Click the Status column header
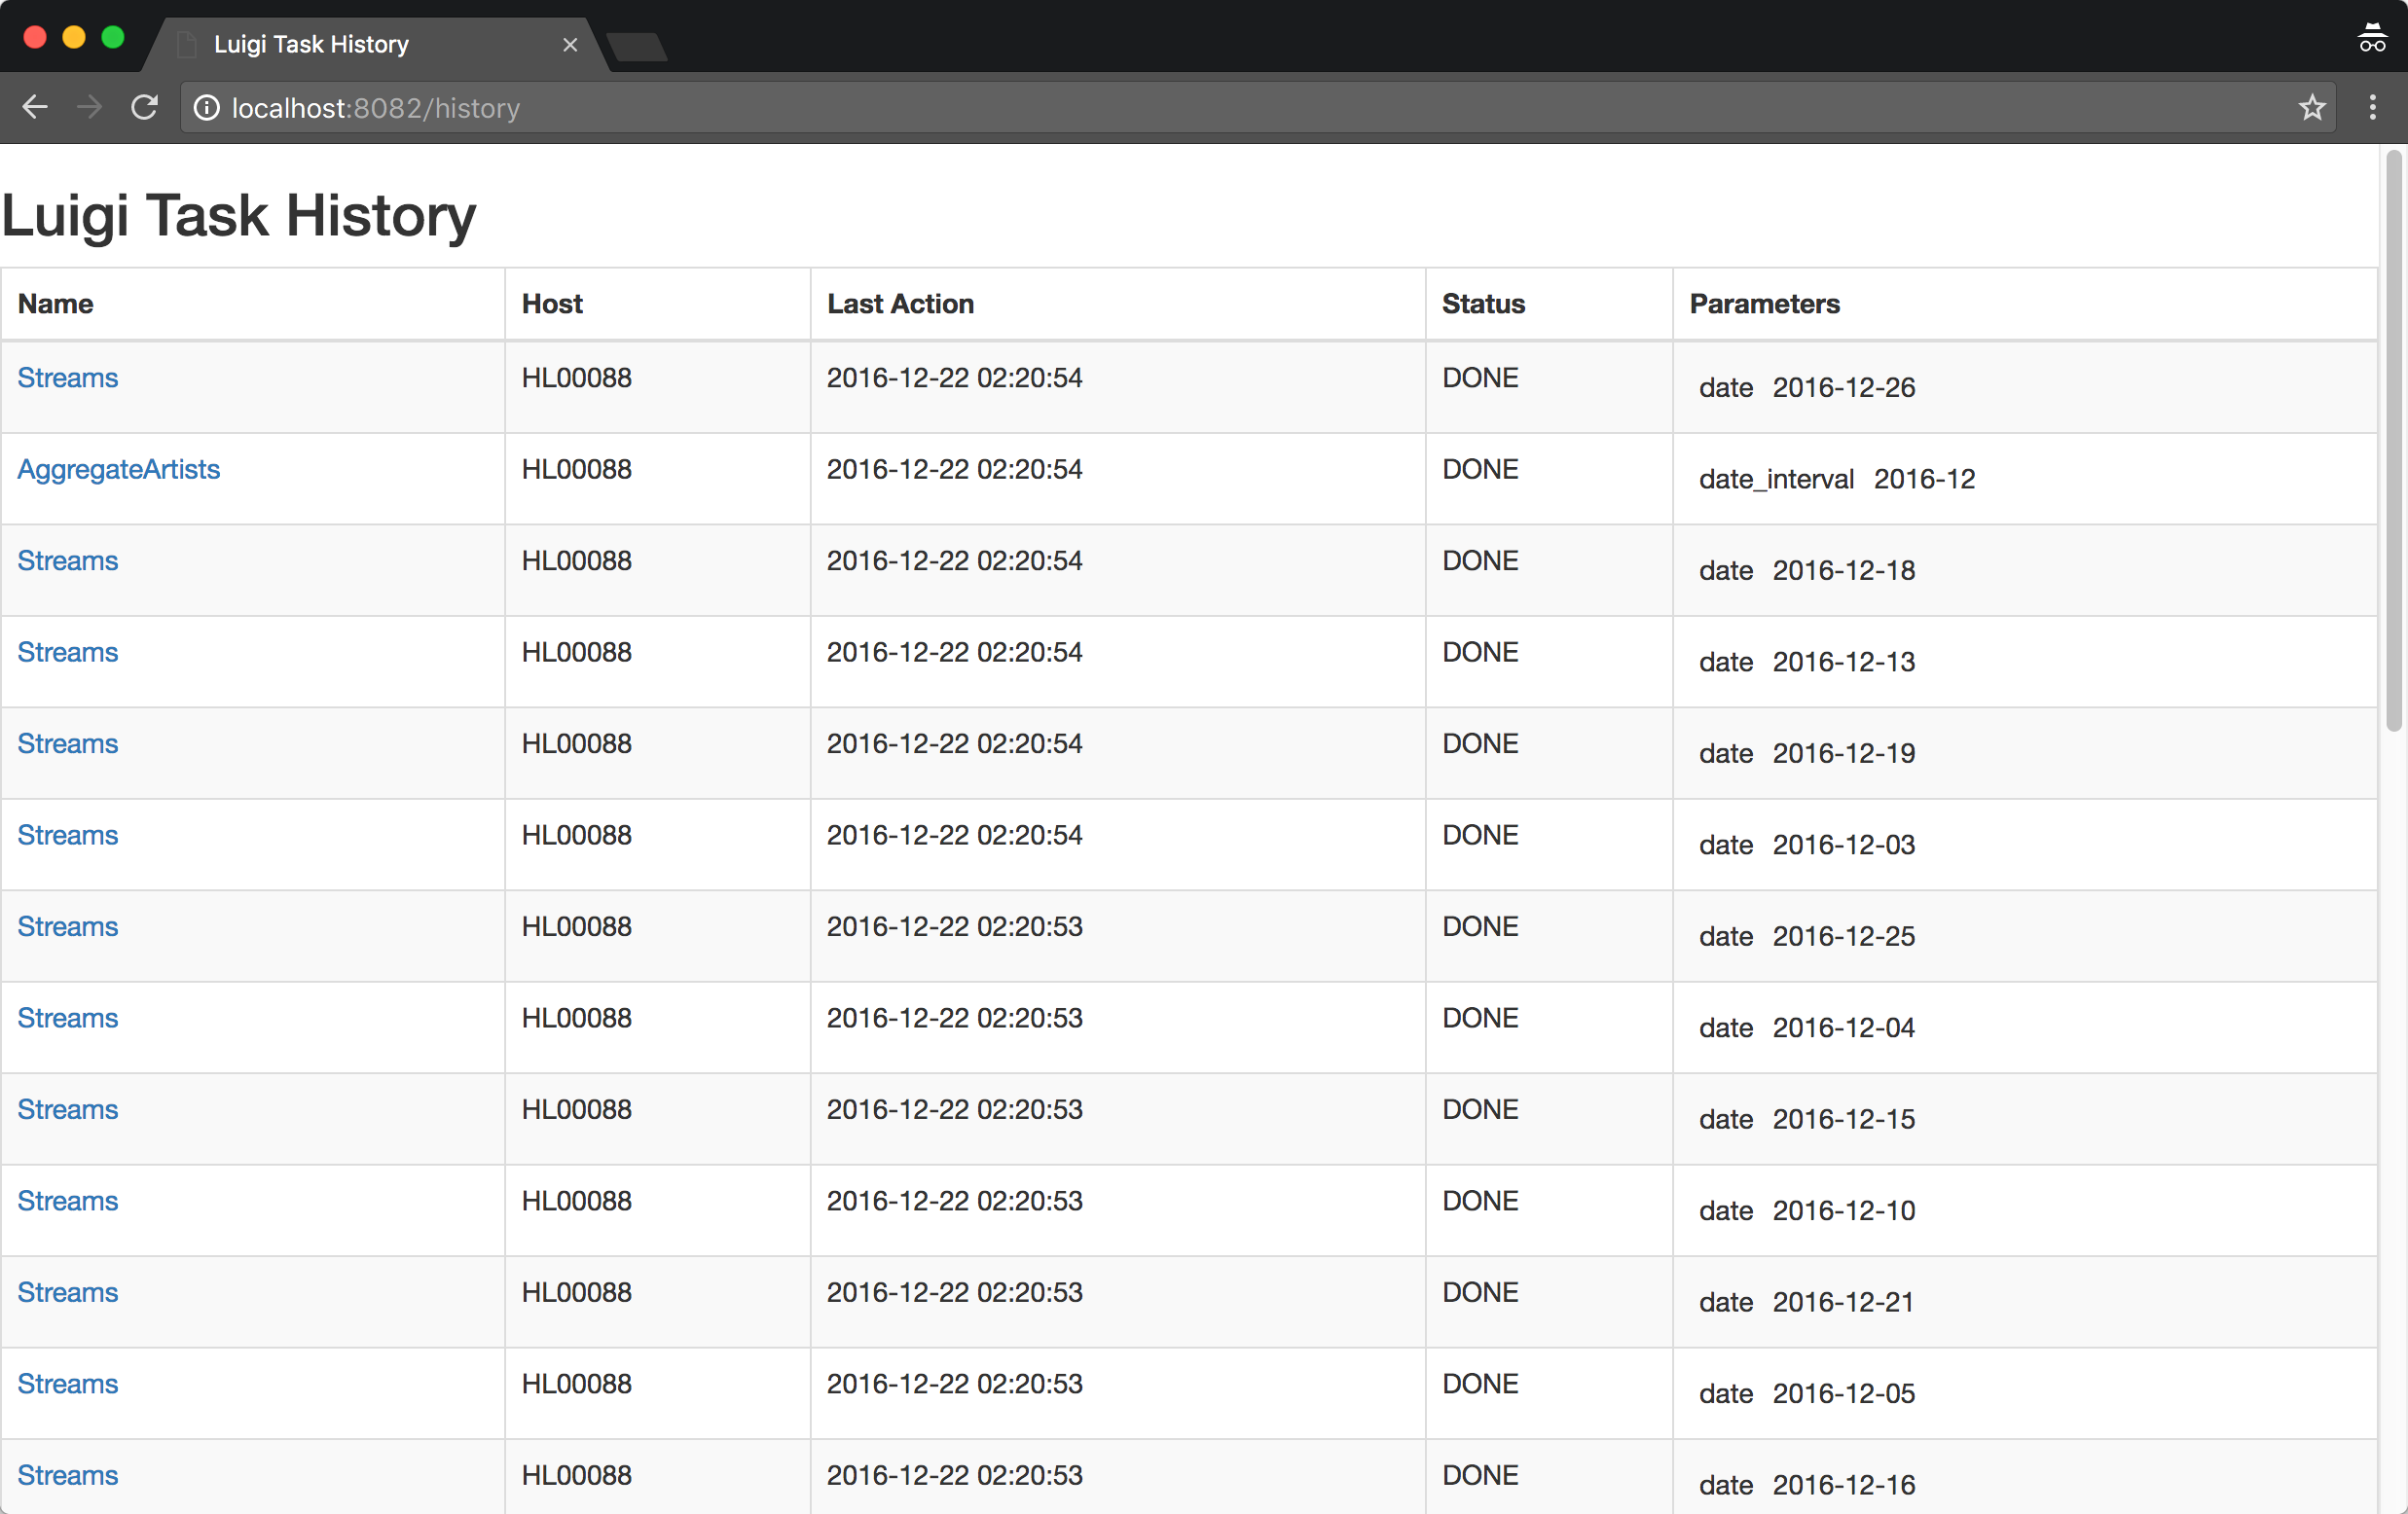Screen dimensions: 2408x1514 pyautogui.click(x=1483, y=304)
